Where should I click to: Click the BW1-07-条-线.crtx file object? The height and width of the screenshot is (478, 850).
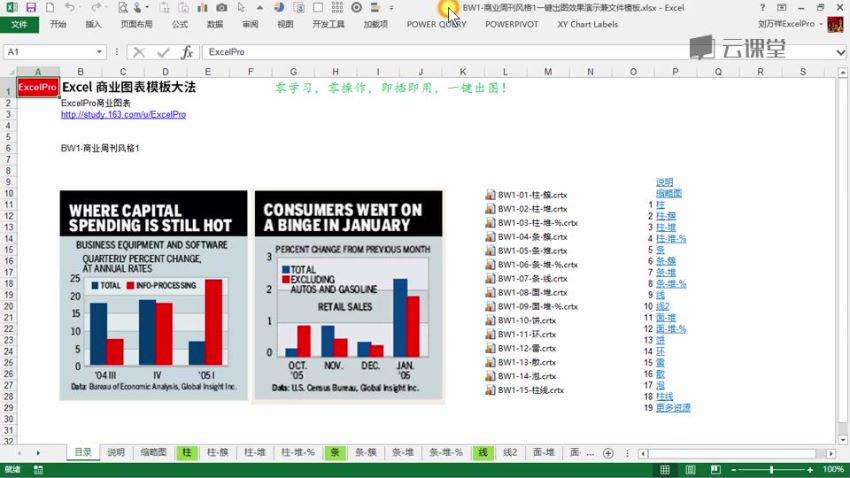click(x=526, y=279)
